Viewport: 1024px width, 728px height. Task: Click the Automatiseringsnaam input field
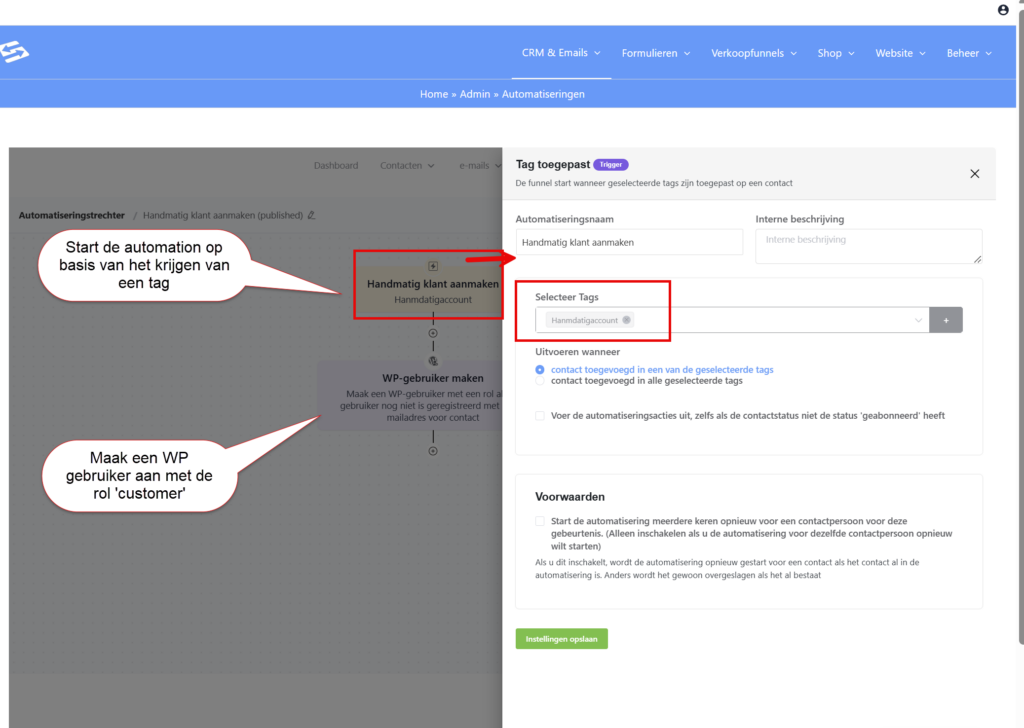pos(629,242)
